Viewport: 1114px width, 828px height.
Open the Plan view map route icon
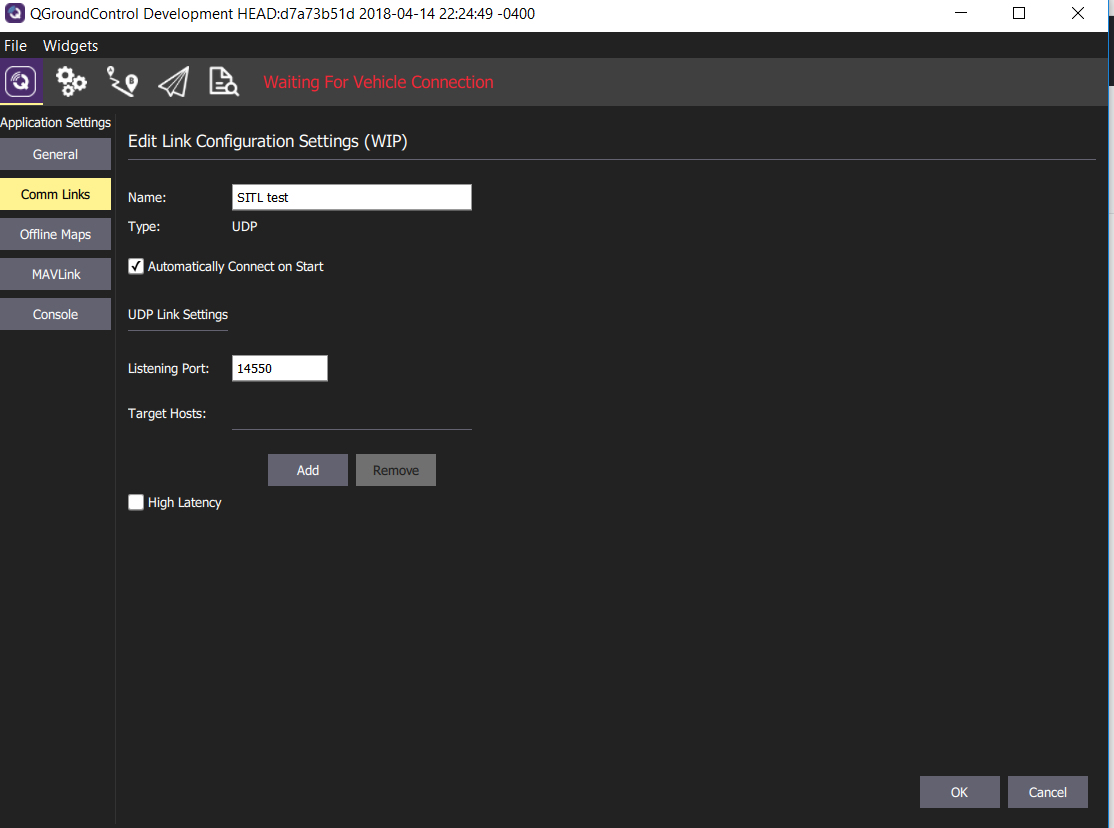pos(122,81)
